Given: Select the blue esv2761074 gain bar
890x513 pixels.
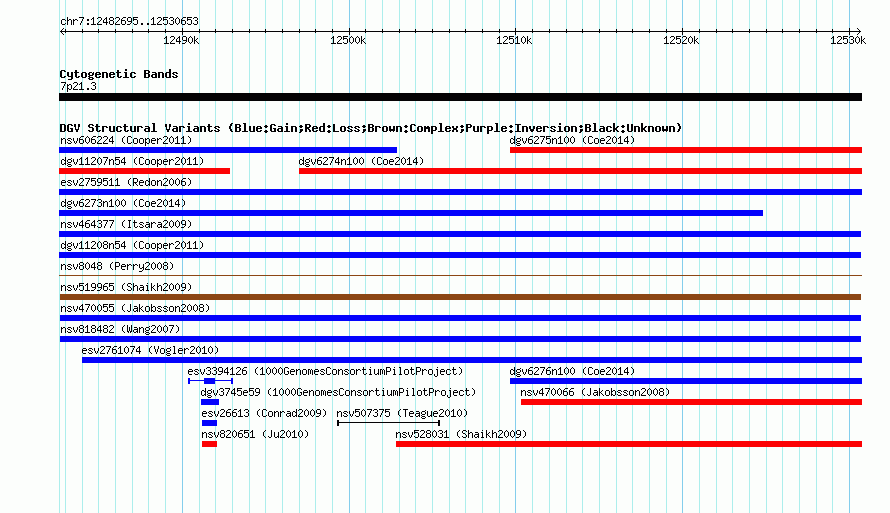Looking at the screenshot, I should (472, 360).
